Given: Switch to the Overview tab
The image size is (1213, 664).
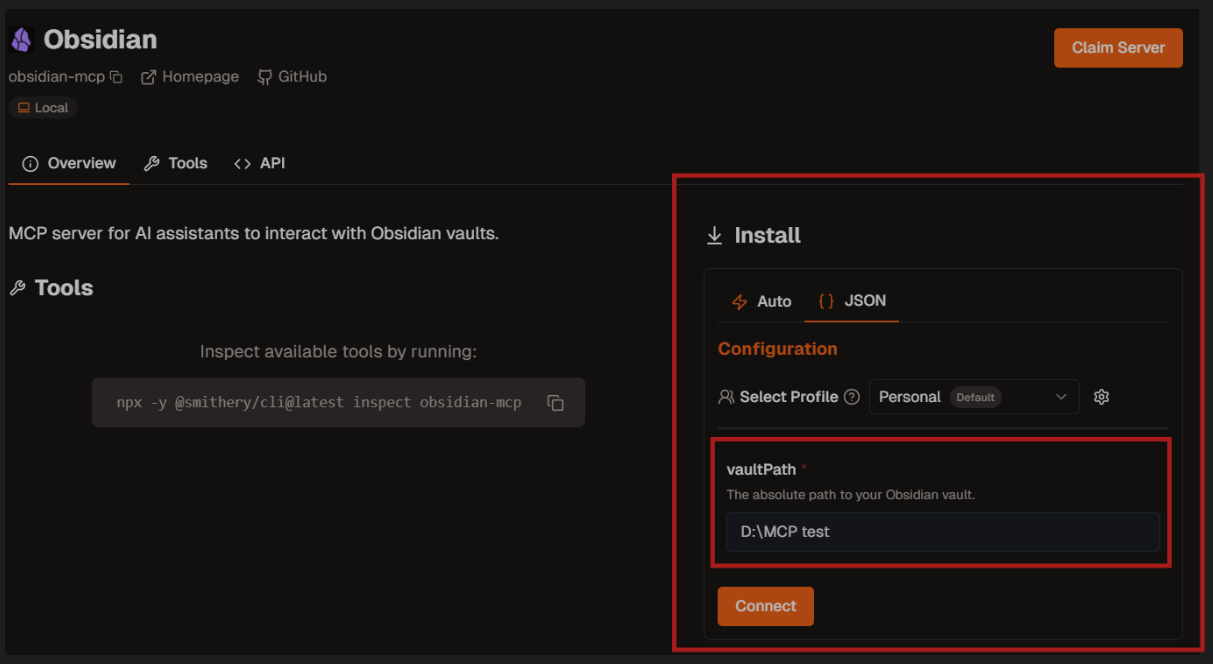Looking at the screenshot, I should tap(69, 163).
